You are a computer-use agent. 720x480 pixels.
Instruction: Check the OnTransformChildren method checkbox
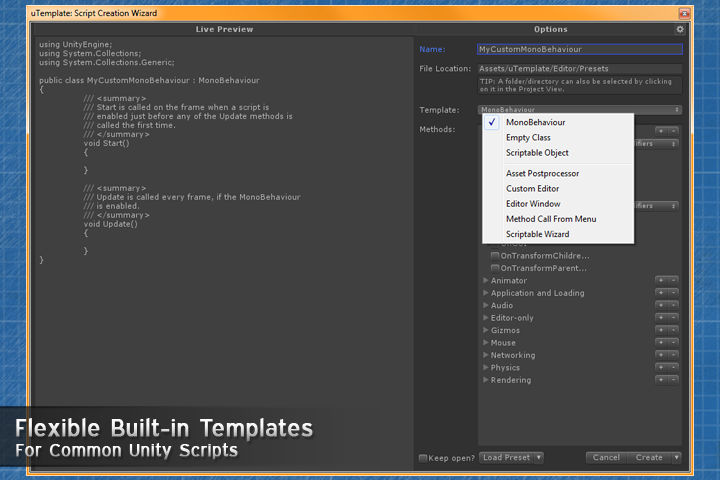495,256
